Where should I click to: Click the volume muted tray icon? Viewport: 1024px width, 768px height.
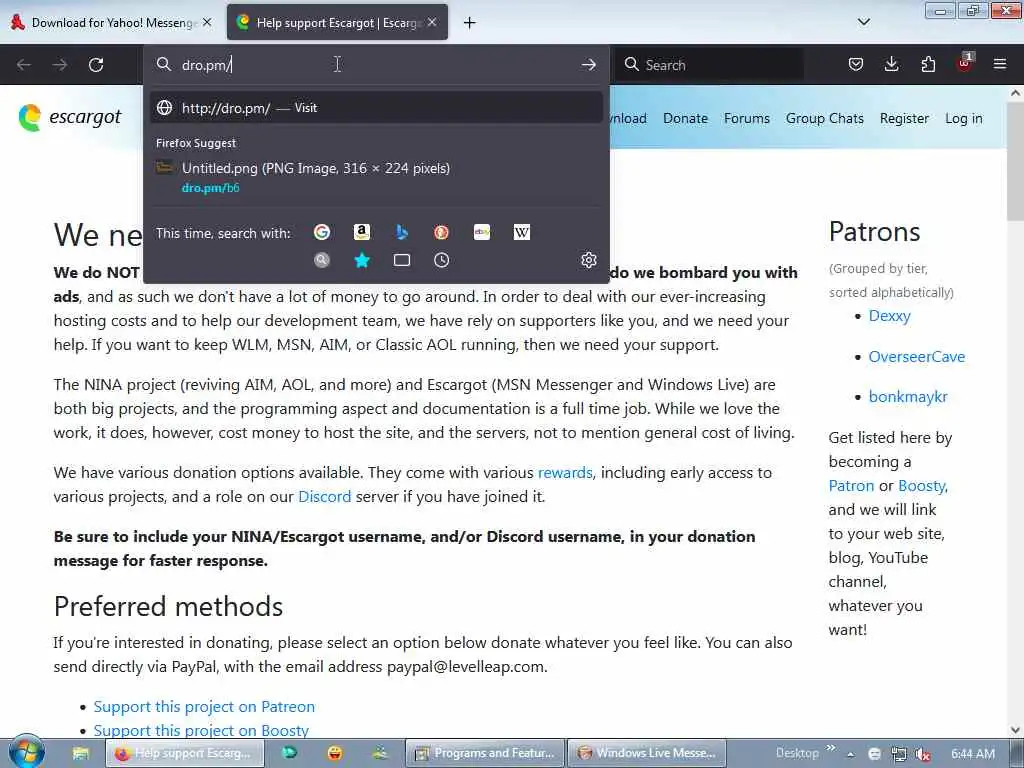tap(923, 754)
